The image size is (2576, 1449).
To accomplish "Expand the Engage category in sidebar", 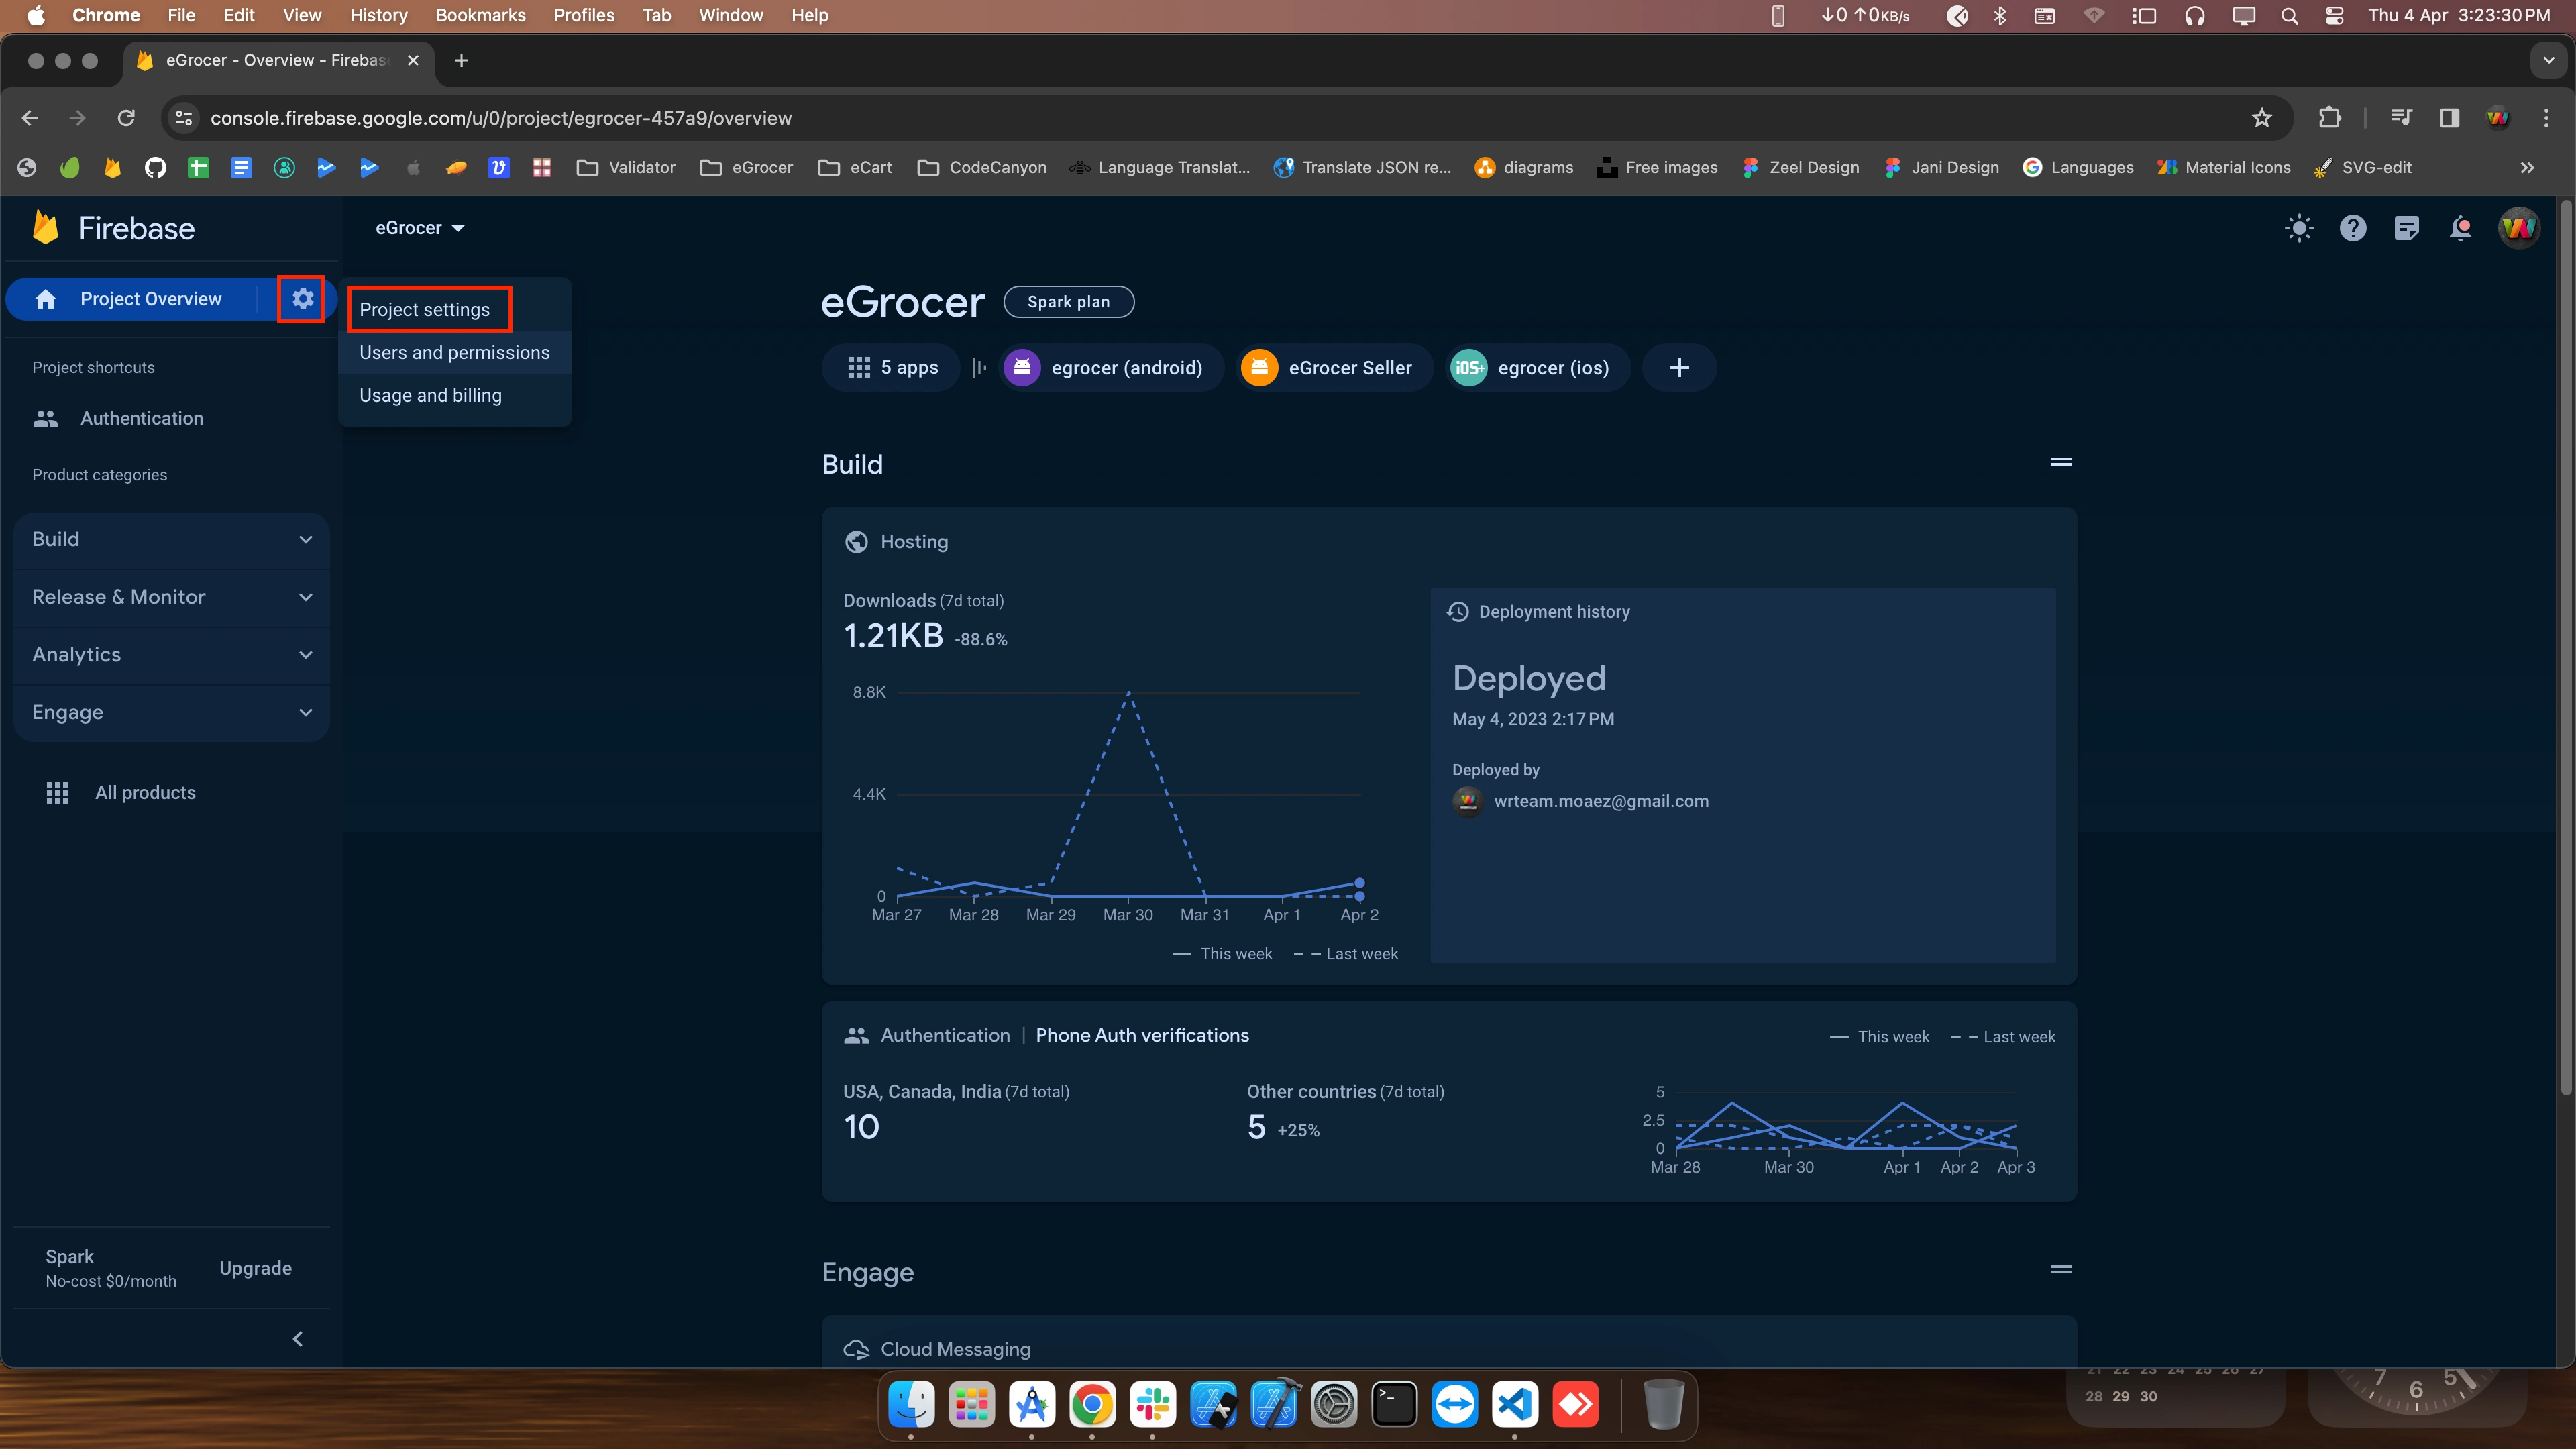I will [x=172, y=712].
